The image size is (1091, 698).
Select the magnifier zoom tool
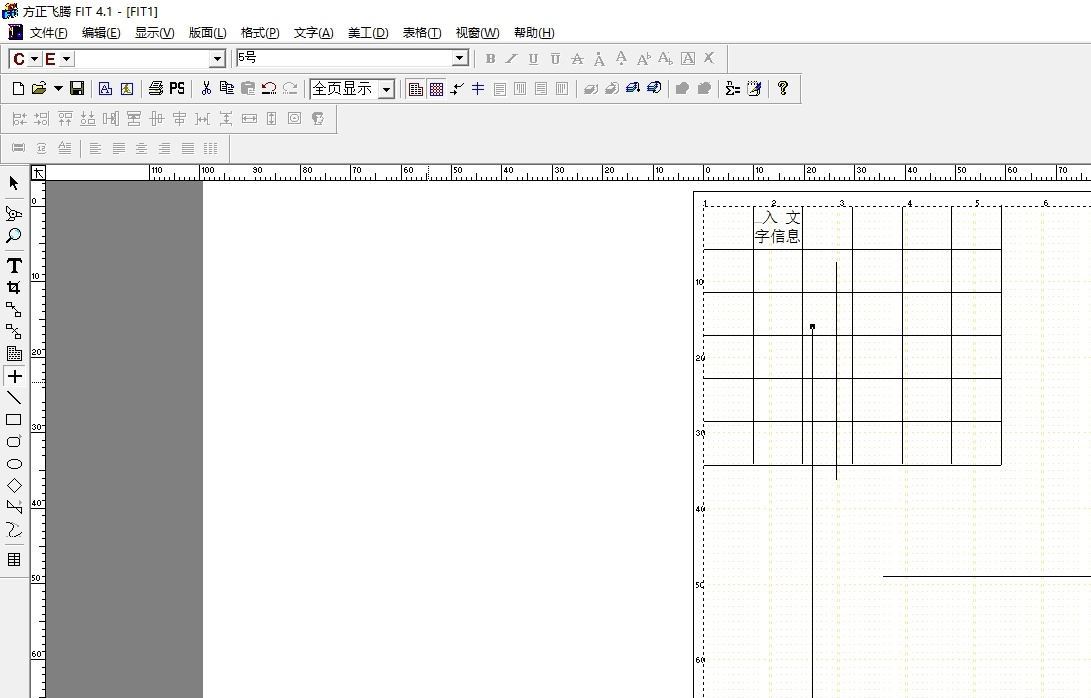click(14, 235)
